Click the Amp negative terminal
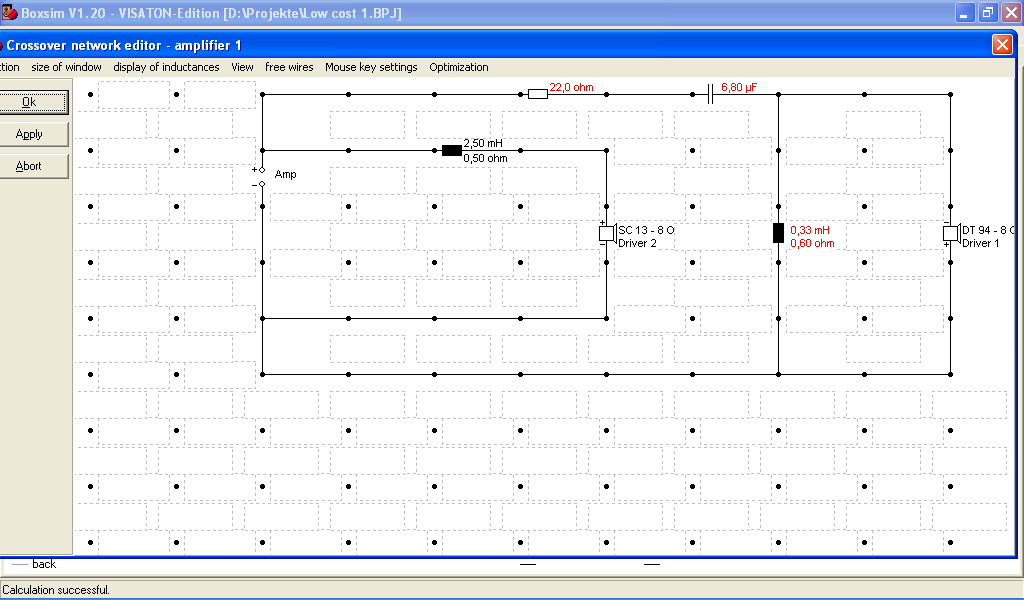This screenshot has width=1024, height=600. [x=262, y=185]
